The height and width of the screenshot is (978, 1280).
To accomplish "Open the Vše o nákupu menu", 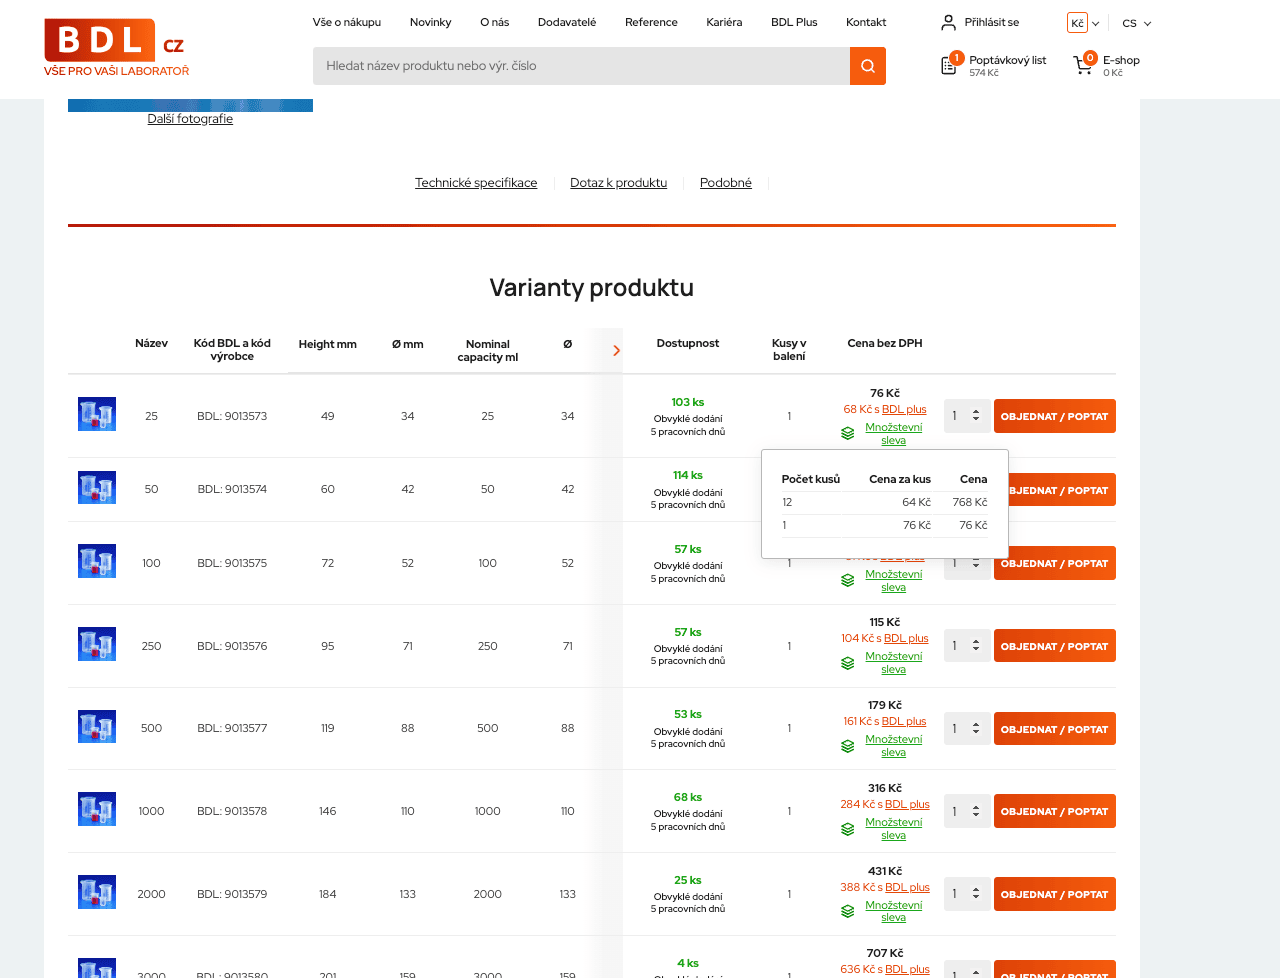I will (x=347, y=22).
